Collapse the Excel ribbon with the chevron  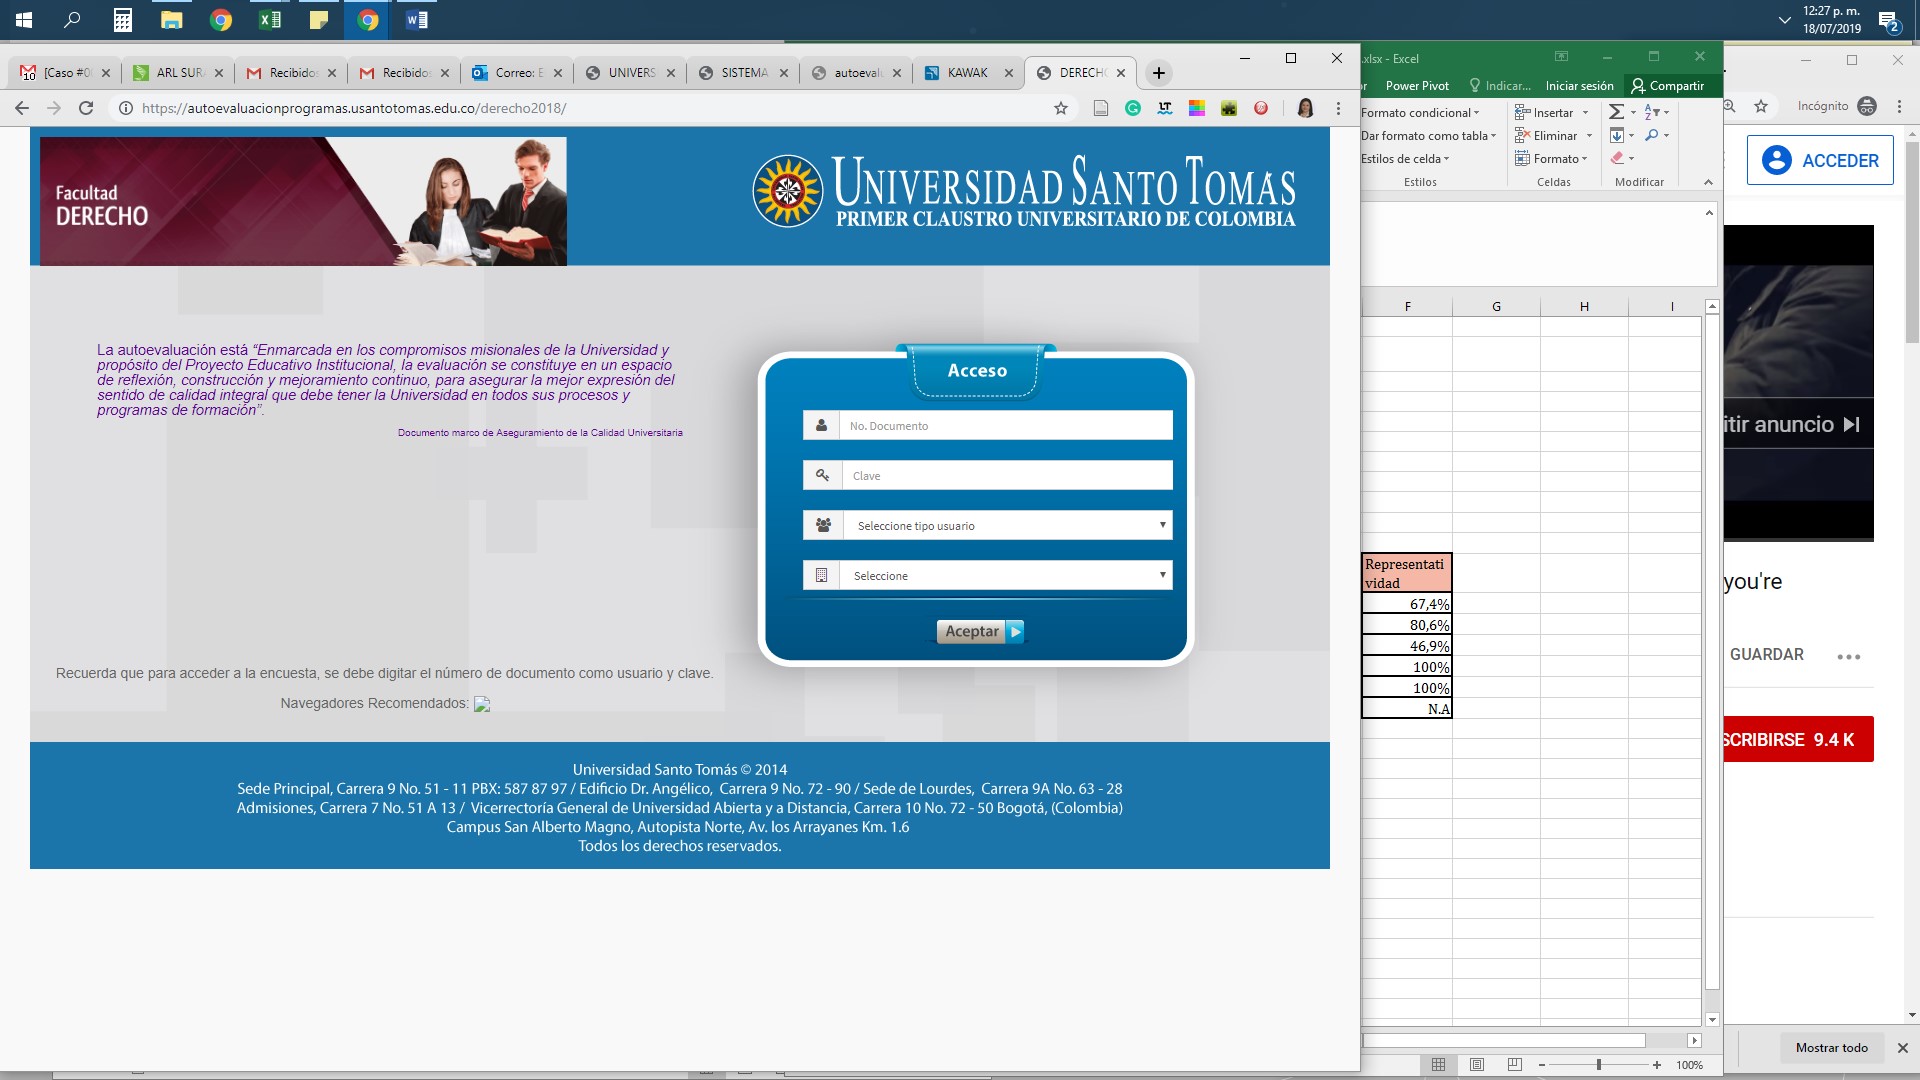point(1708,182)
